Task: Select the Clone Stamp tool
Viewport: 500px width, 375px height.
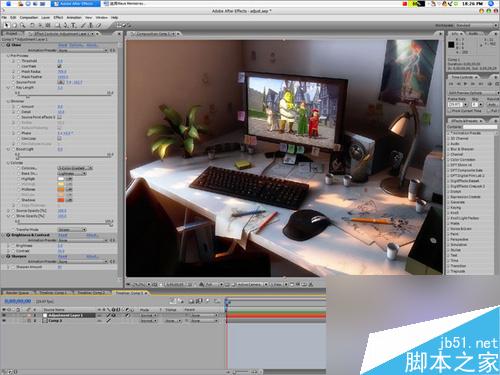Action: click(x=91, y=25)
